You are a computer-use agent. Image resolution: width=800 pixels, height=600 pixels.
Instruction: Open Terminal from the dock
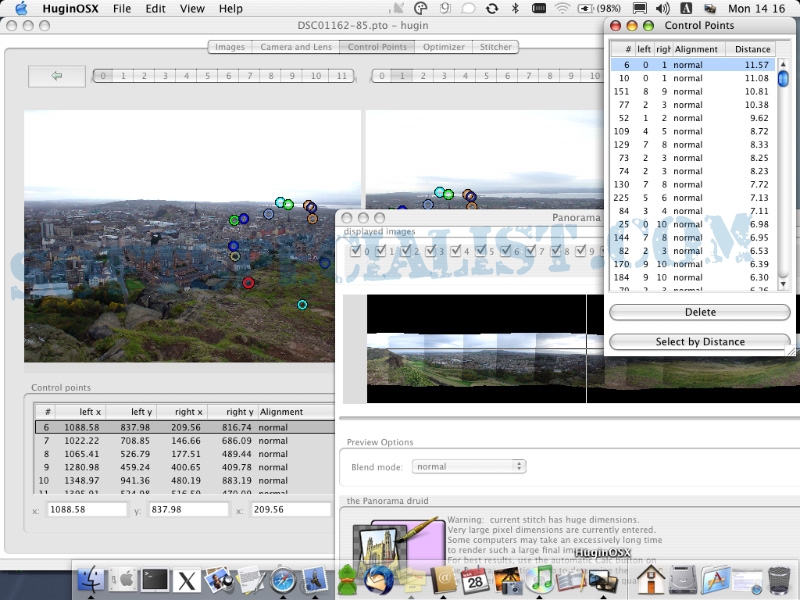point(155,578)
